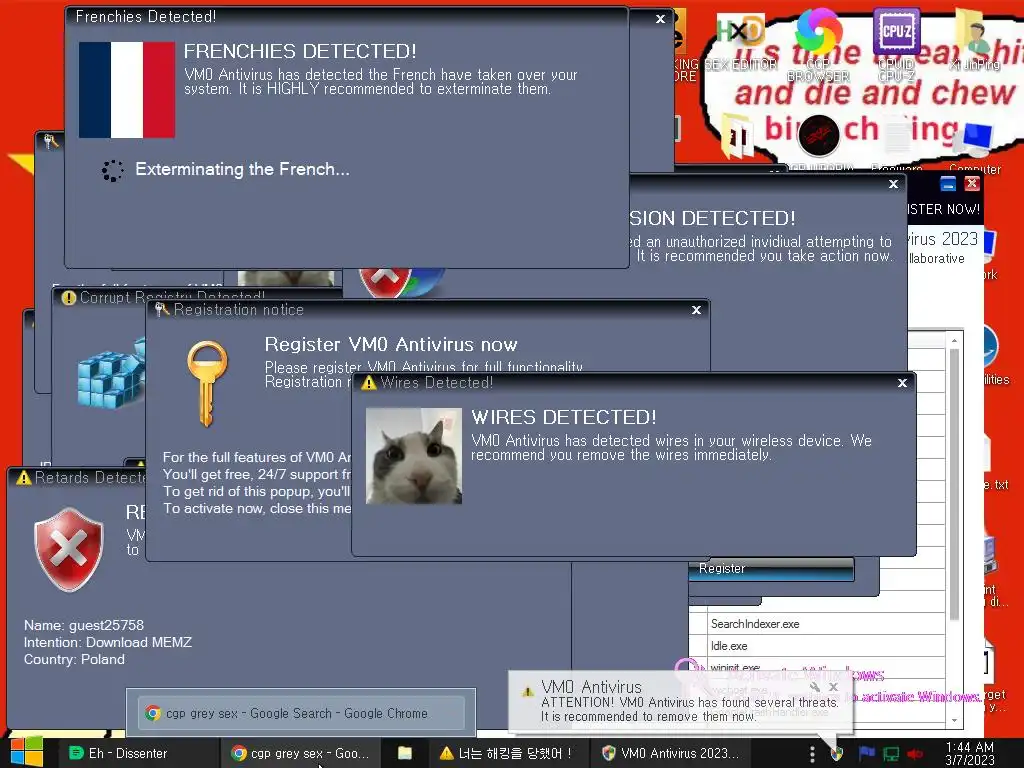The image size is (1024, 768).
Task: Click the 'Country: Poland' line
Action: click(74, 659)
